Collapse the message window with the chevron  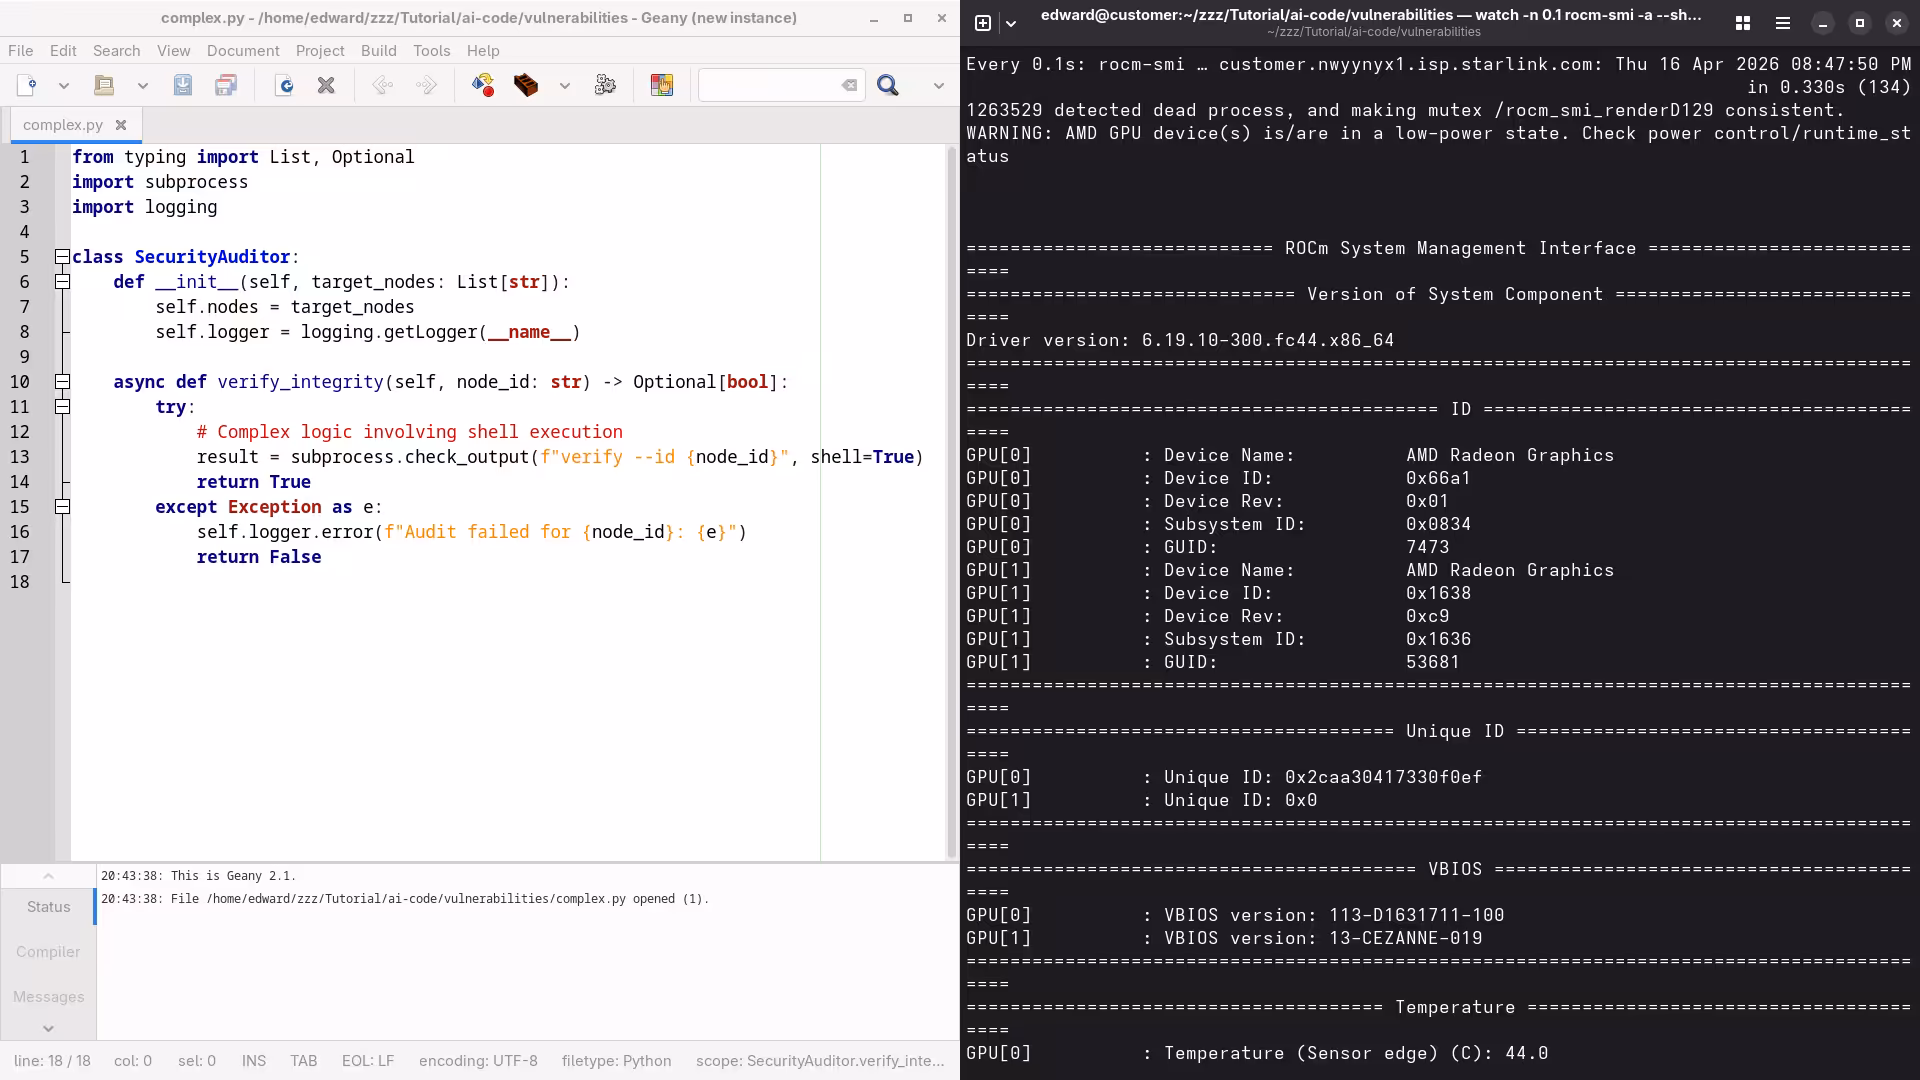[48, 876]
